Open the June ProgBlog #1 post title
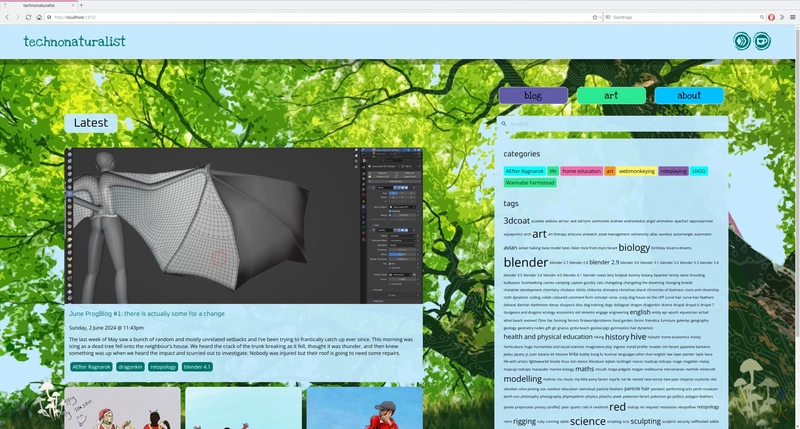Image resolution: width=800 pixels, height=429 pixels. coord(147,314)
